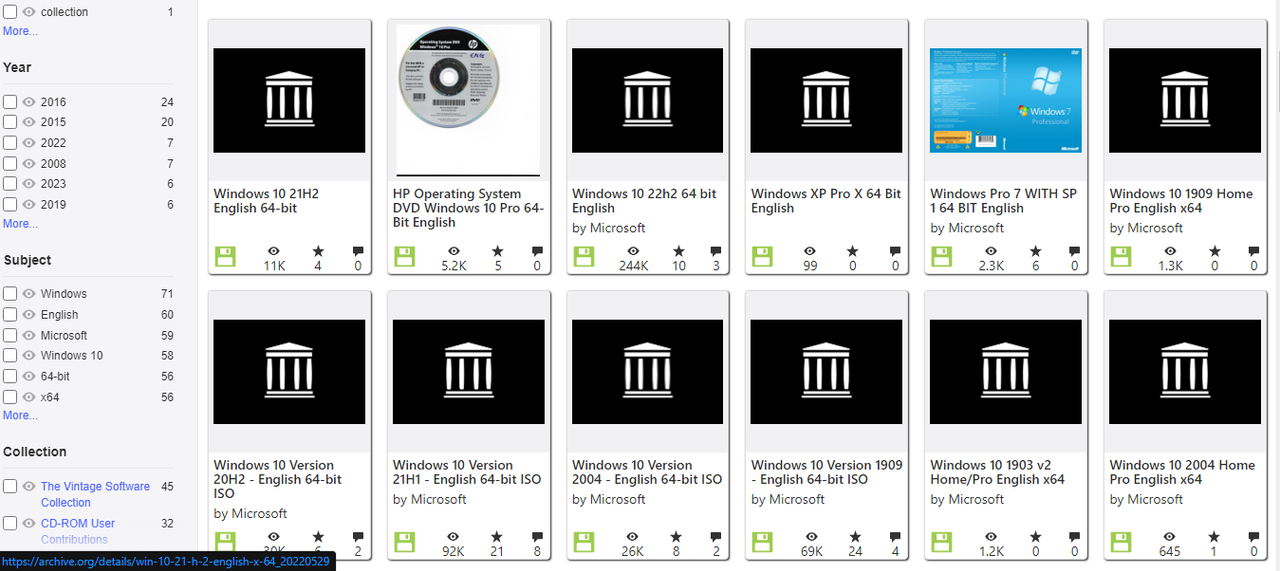Click the 244K view count
This screenshot has width=1280, height=571.
click(633, 266)
